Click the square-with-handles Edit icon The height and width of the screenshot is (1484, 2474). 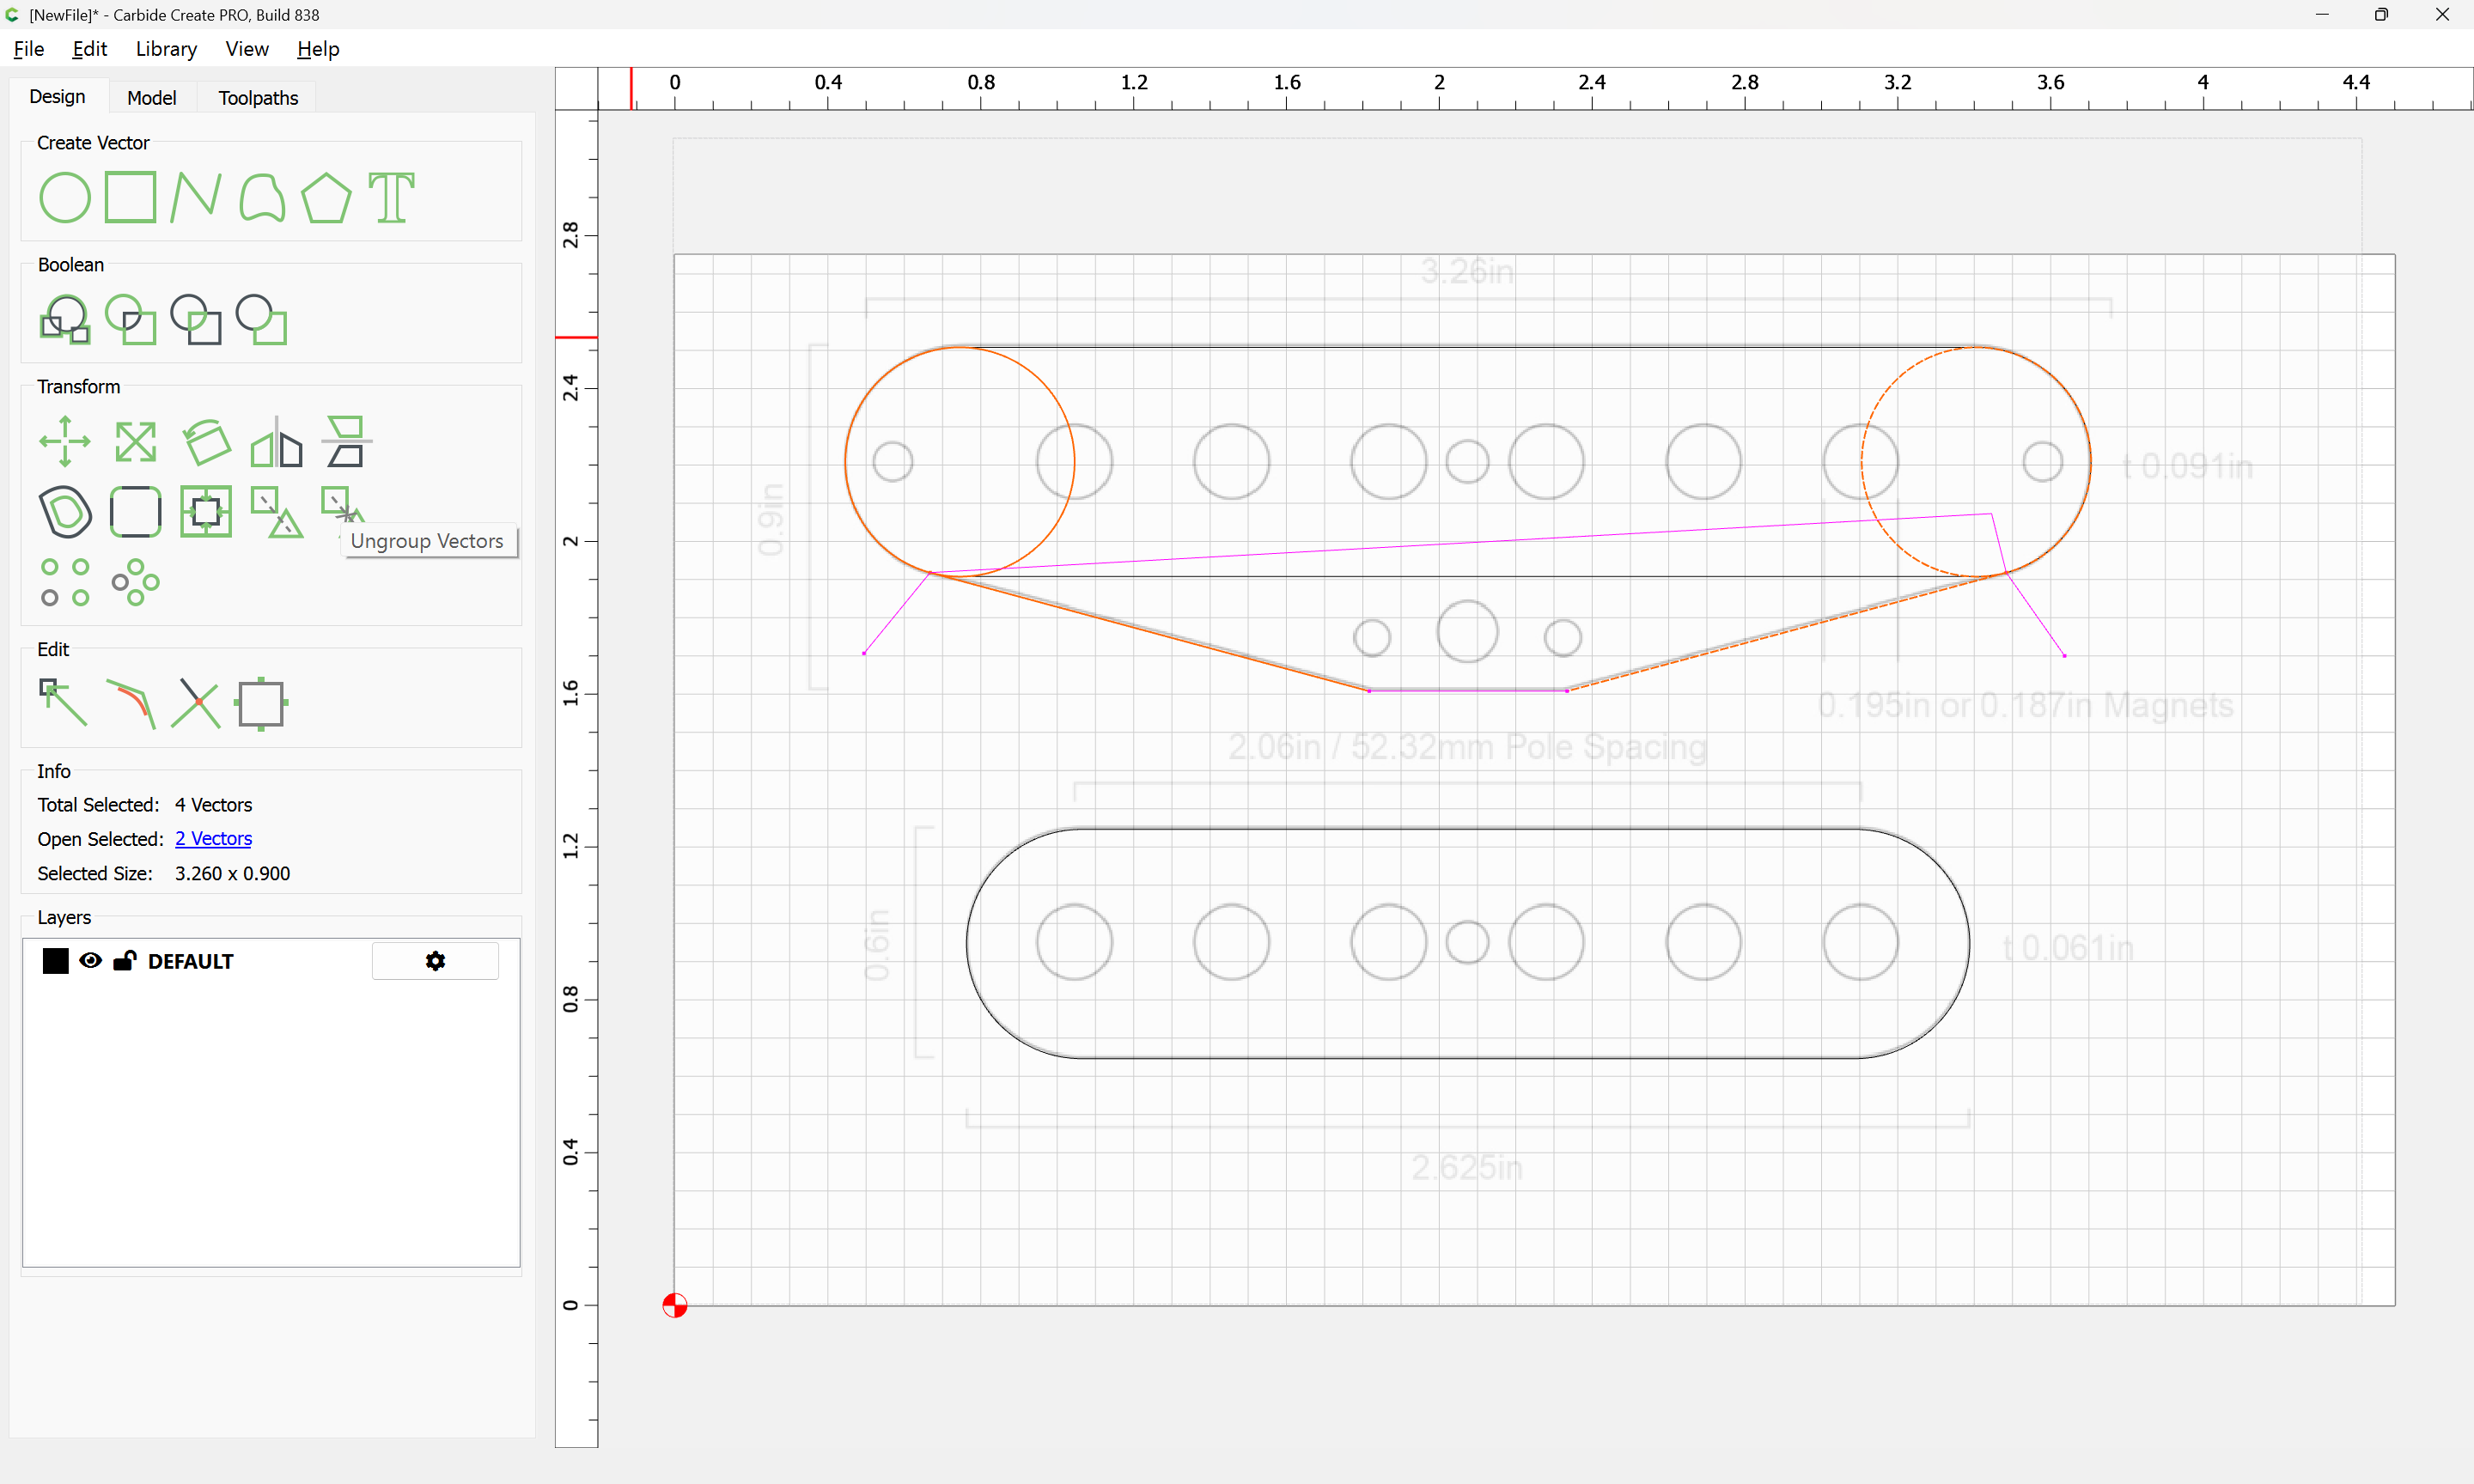pyautogui.click(x=262, y=703)
